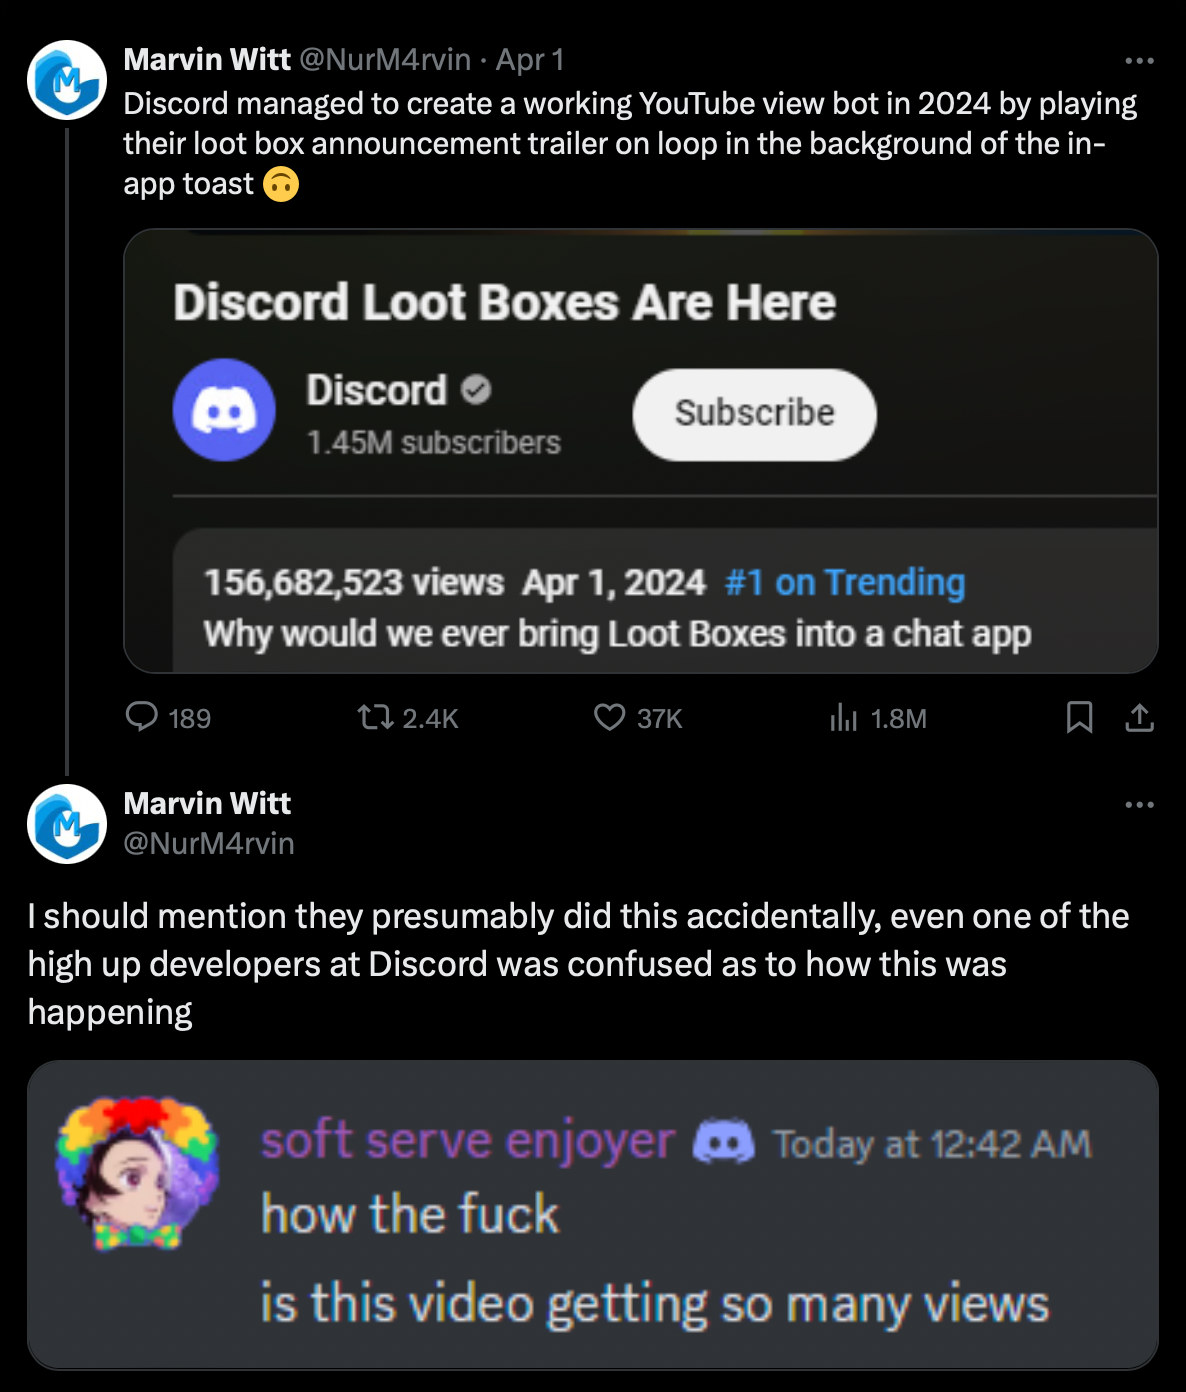
Task: Open the reply icon on the tweet
Action: point(141,716)
